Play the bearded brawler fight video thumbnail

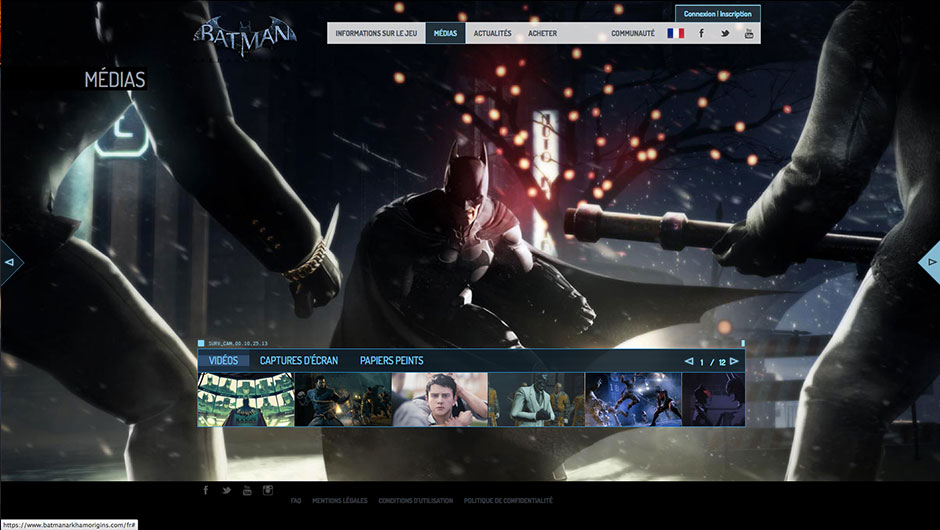[x=344, y=399]
